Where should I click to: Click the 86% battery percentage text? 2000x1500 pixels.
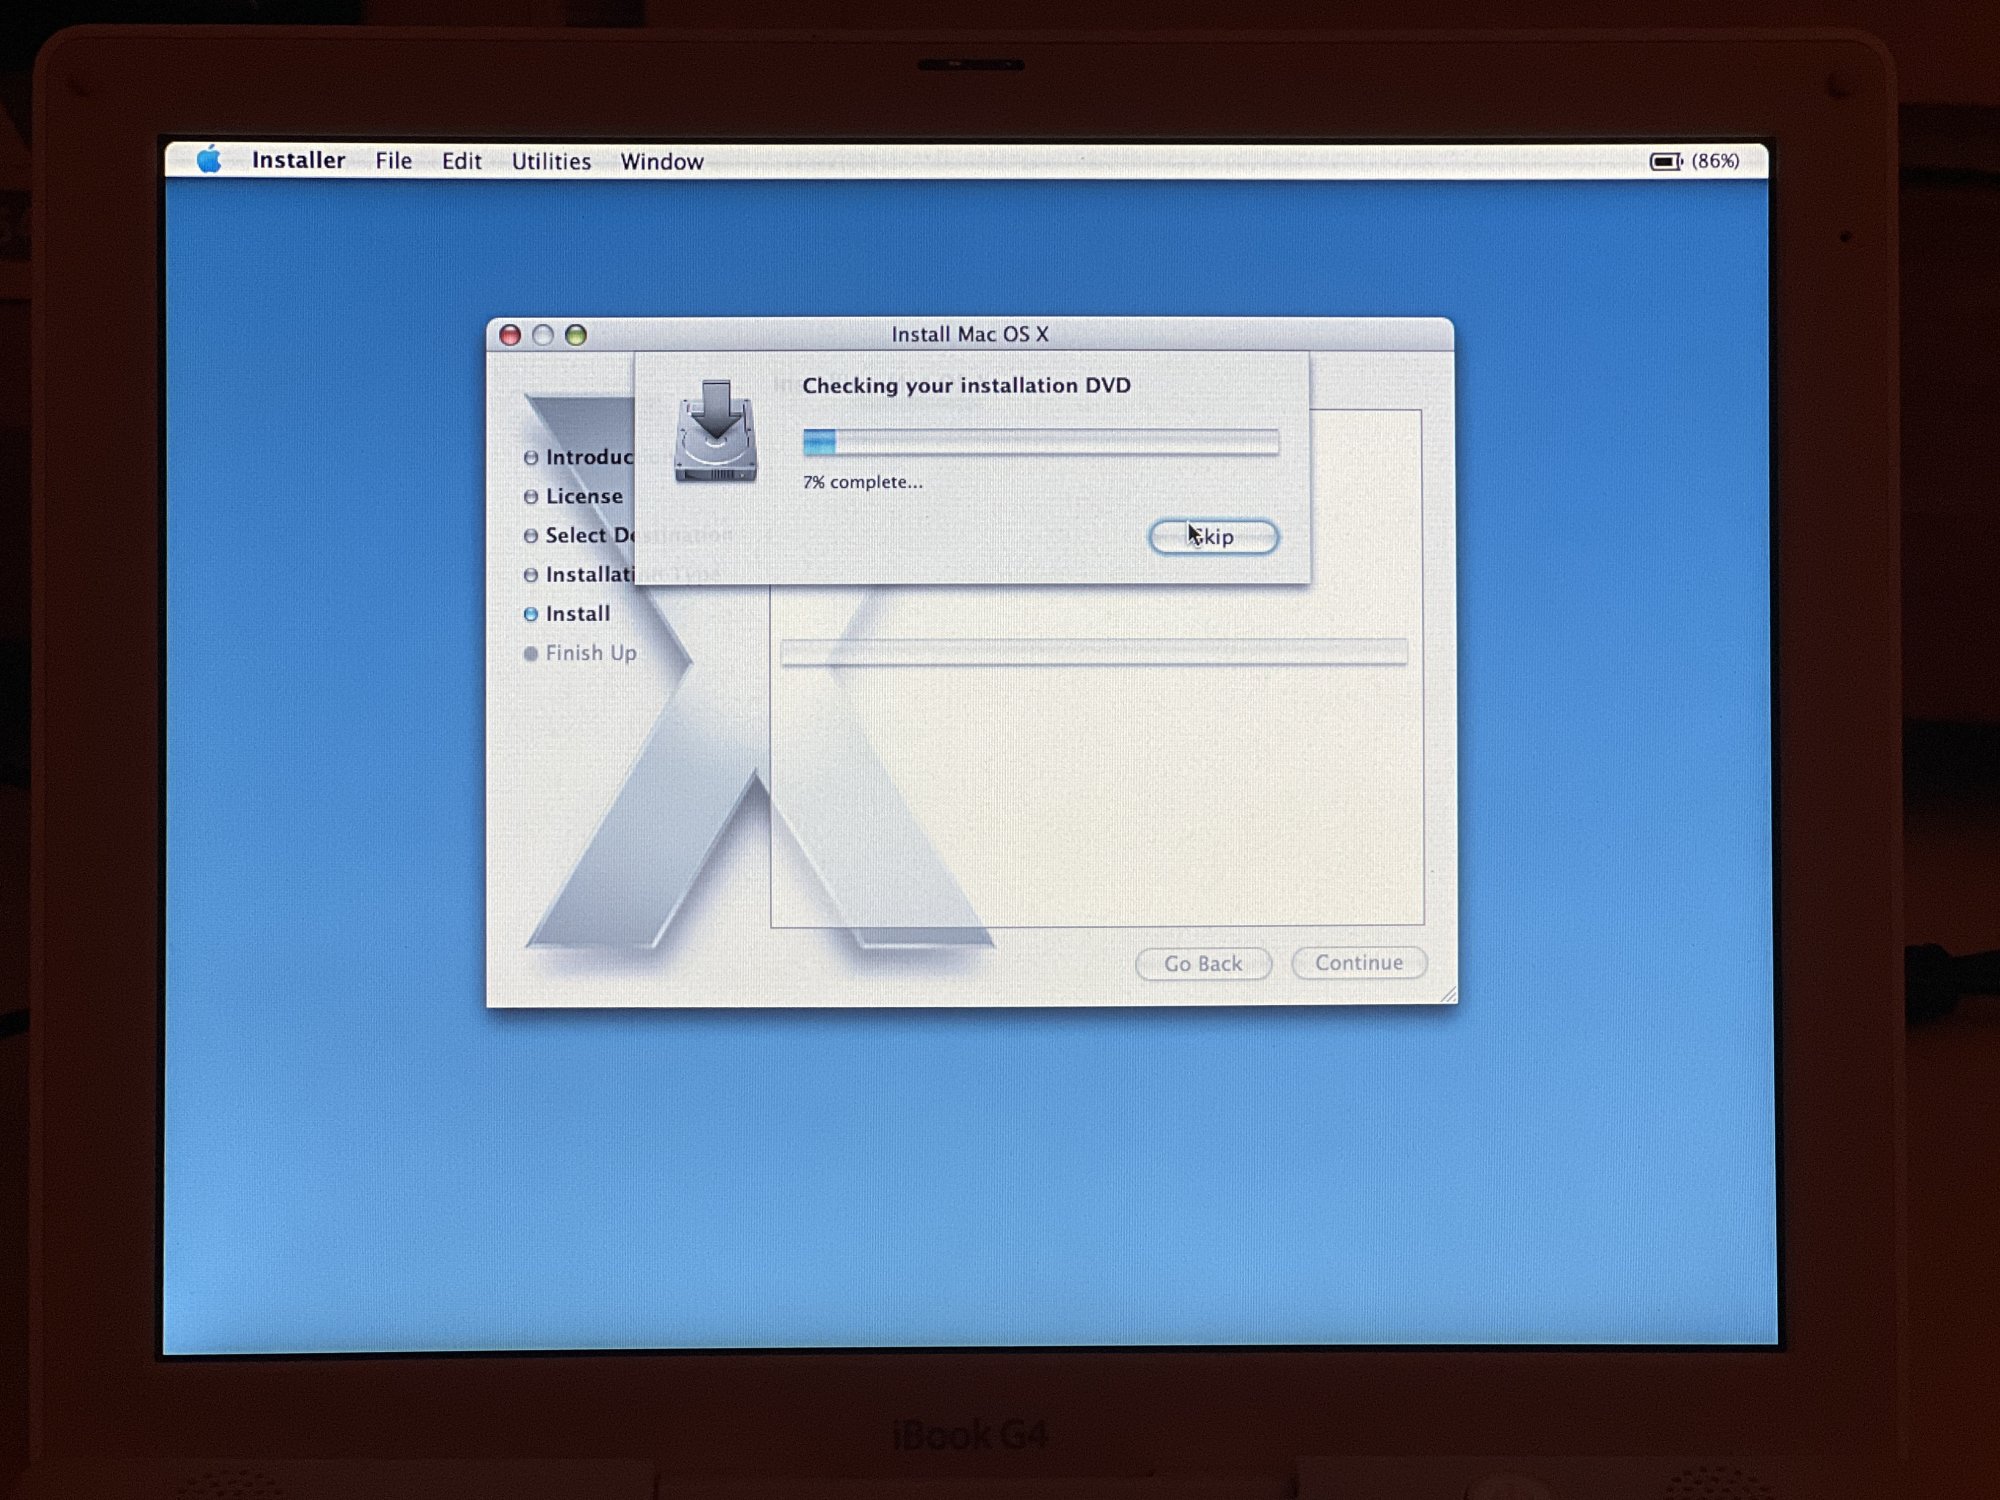(1715, 161)
